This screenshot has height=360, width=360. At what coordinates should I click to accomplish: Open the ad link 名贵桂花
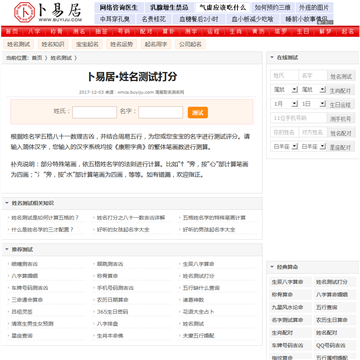pos(154,19)
